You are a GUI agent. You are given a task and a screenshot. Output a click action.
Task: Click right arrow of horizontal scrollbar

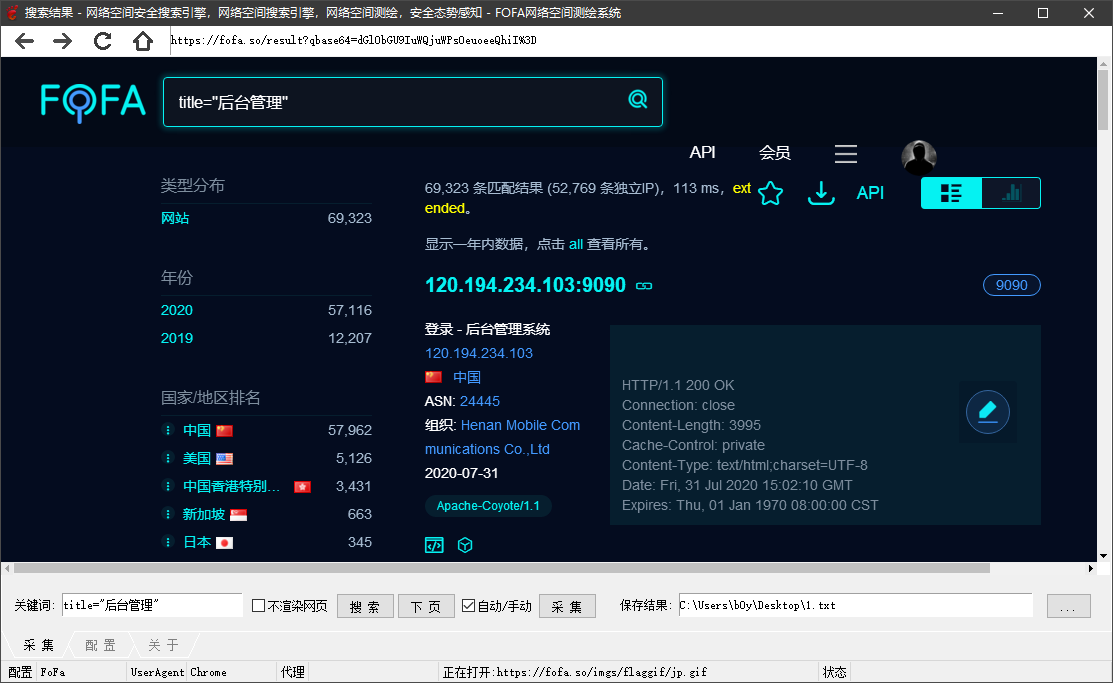point(1091,568)
